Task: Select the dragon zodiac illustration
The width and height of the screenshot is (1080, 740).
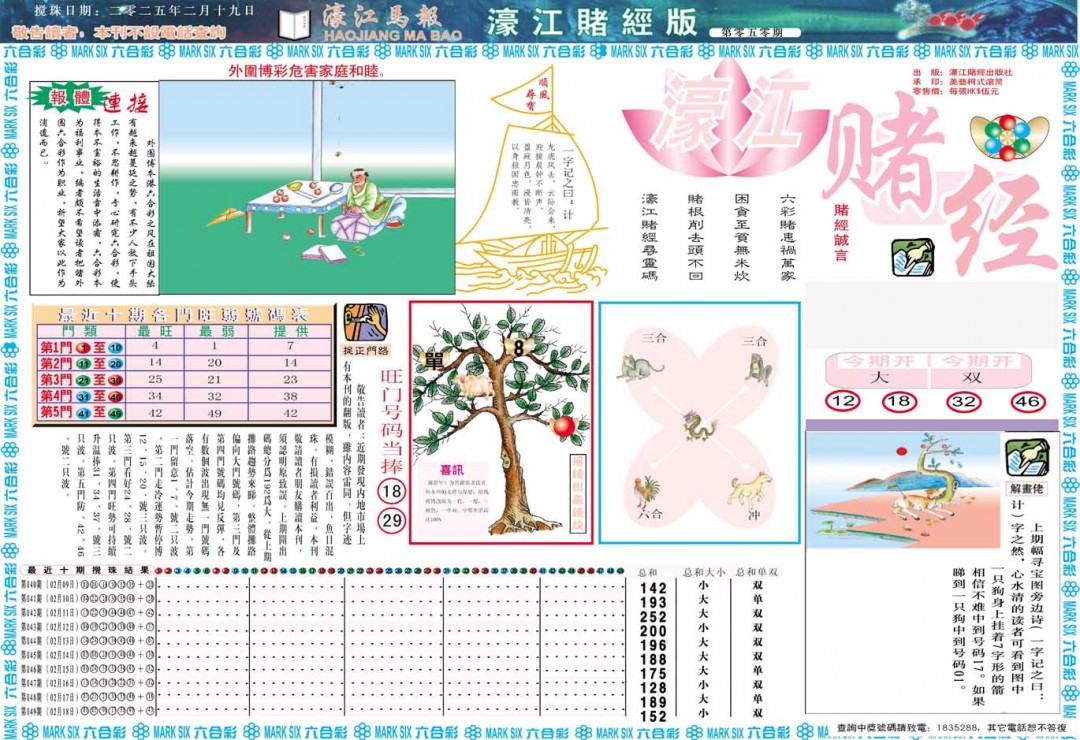Action: [x=697, y=428]
